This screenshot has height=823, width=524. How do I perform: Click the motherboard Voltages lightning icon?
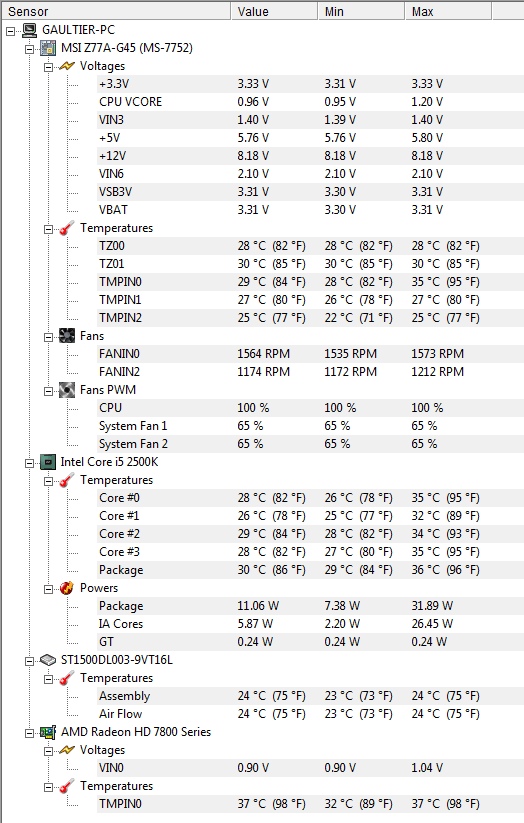[x=67, y=66]
